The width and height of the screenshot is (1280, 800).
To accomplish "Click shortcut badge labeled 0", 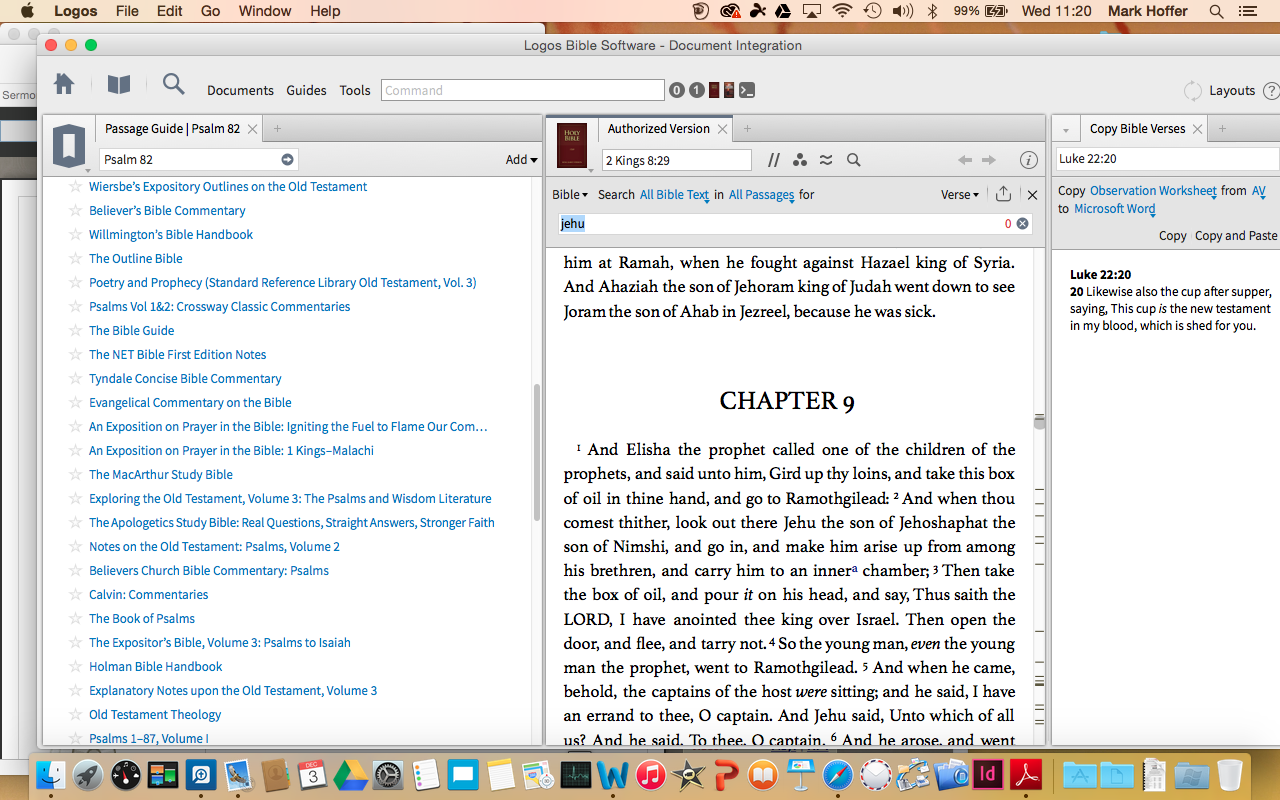I will (677, 90).
